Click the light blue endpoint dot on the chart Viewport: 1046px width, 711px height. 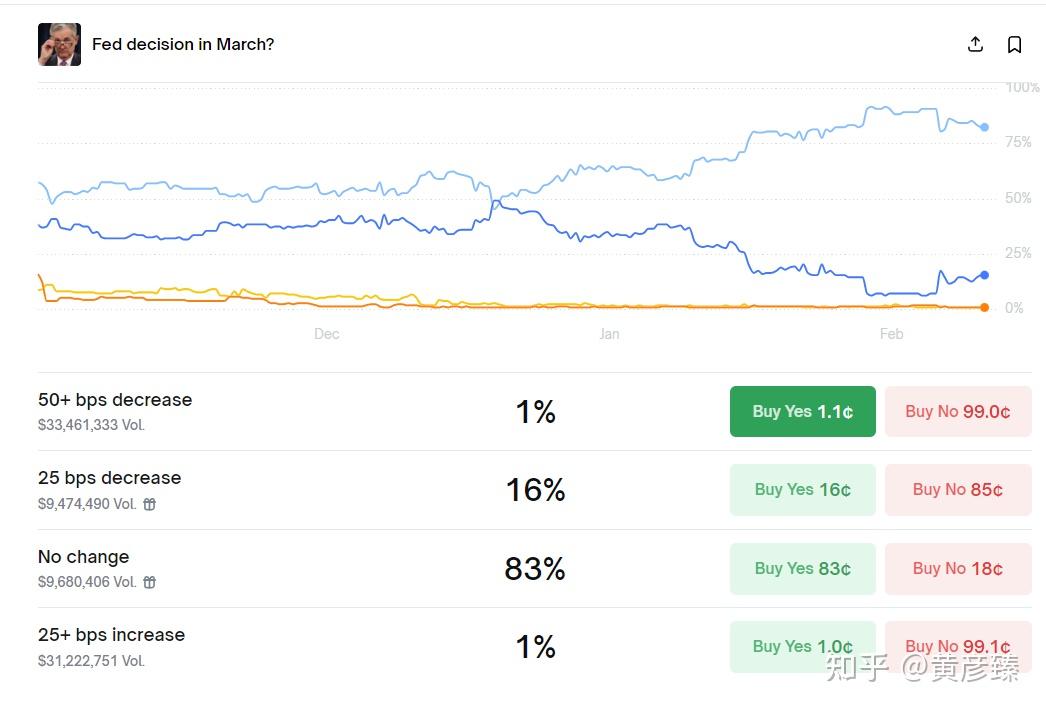pyautogui.click(x=984, y=127)
